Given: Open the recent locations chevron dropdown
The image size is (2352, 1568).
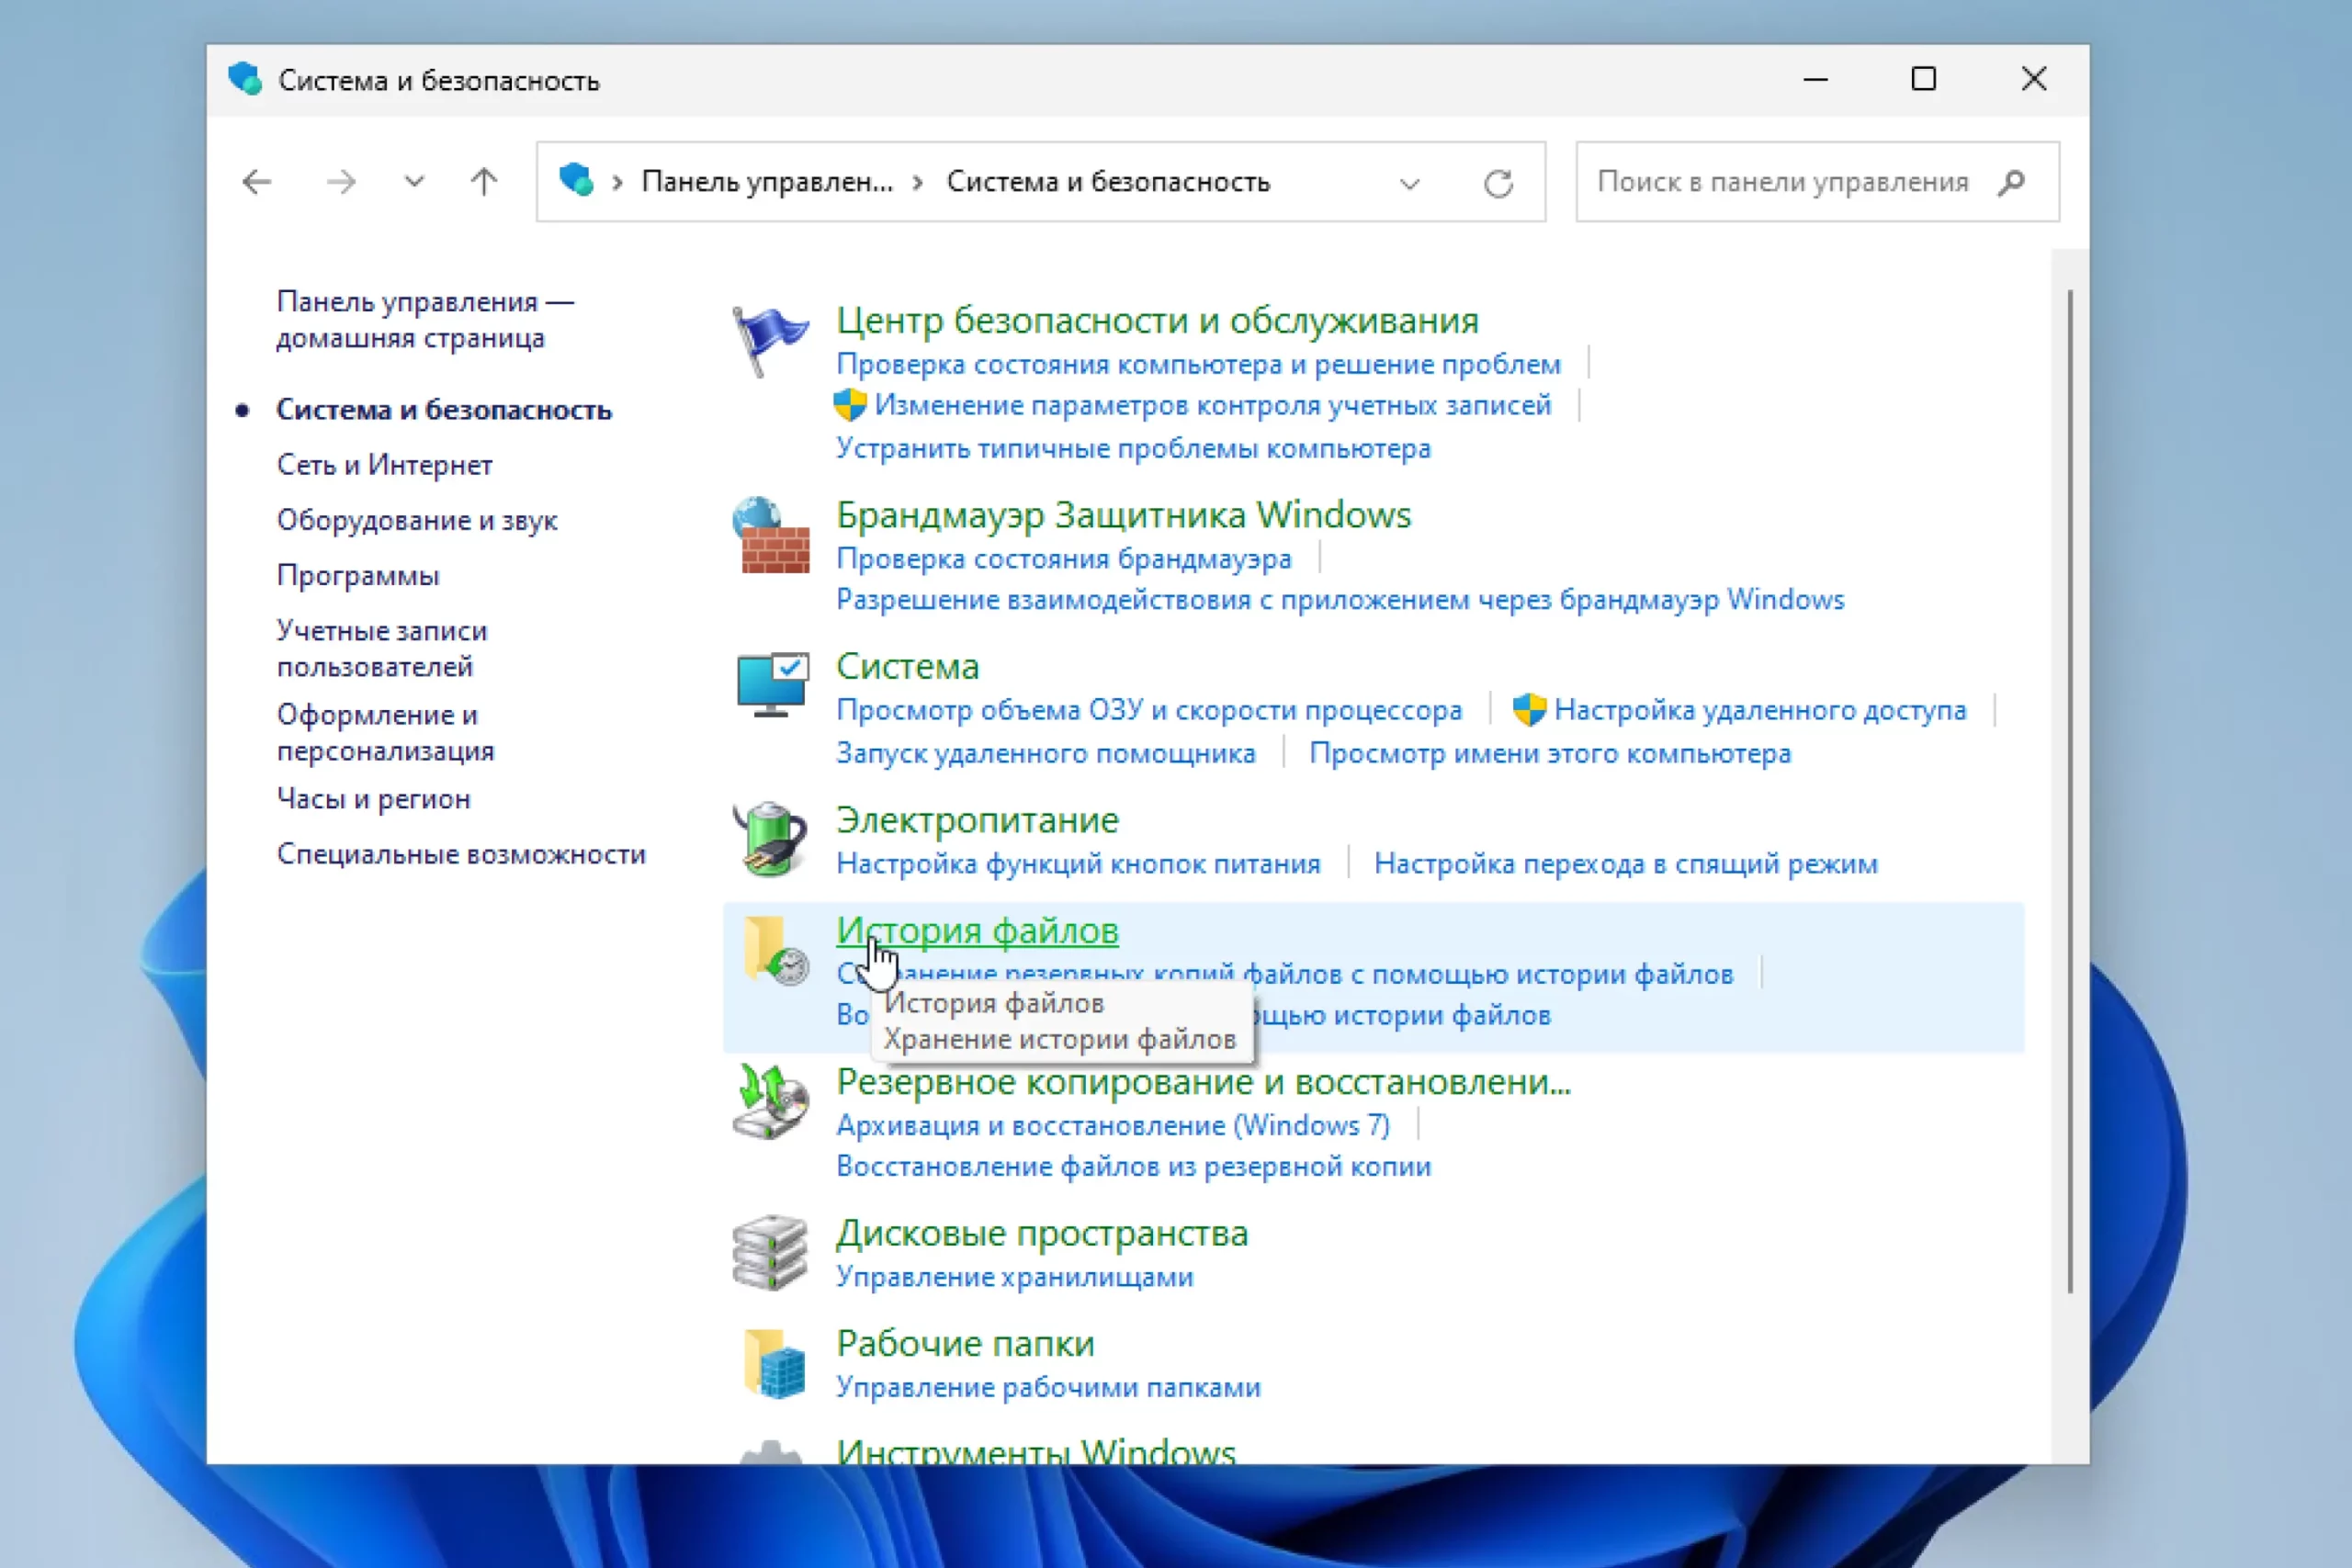Looking at the screenshot, I should click(x=414, y=182).
